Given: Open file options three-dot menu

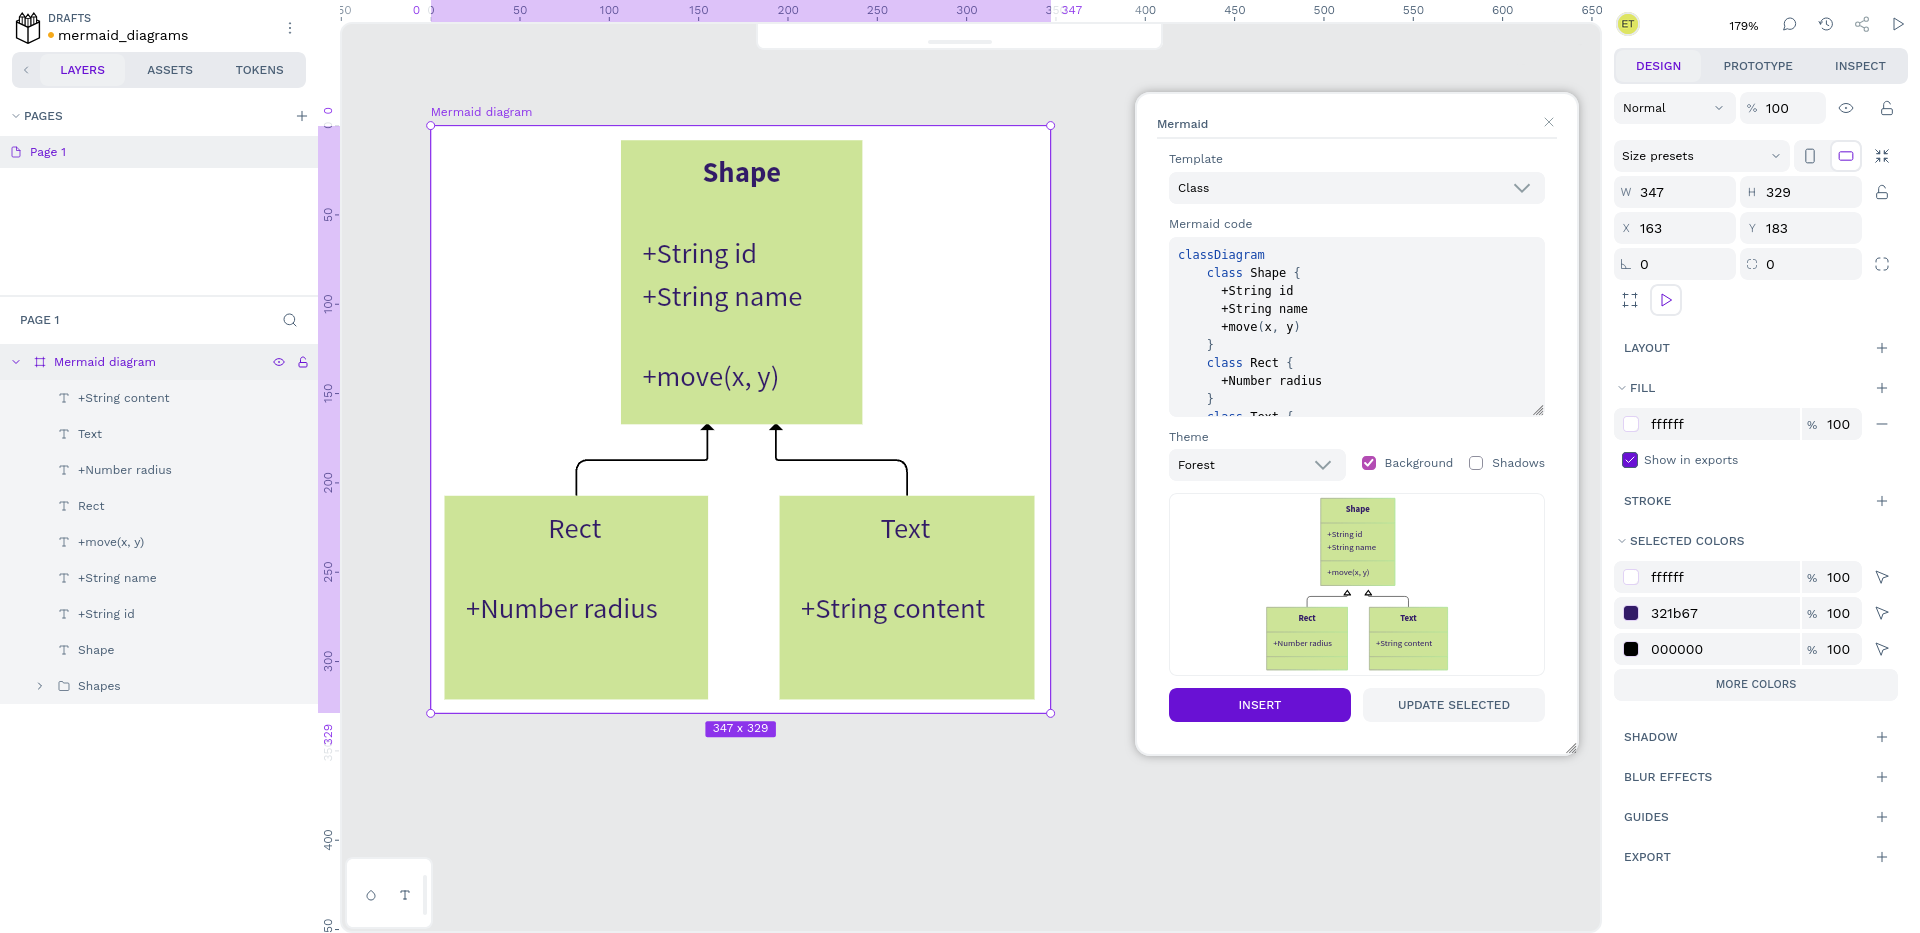Looking at the screenshot, I should point(290,28).
